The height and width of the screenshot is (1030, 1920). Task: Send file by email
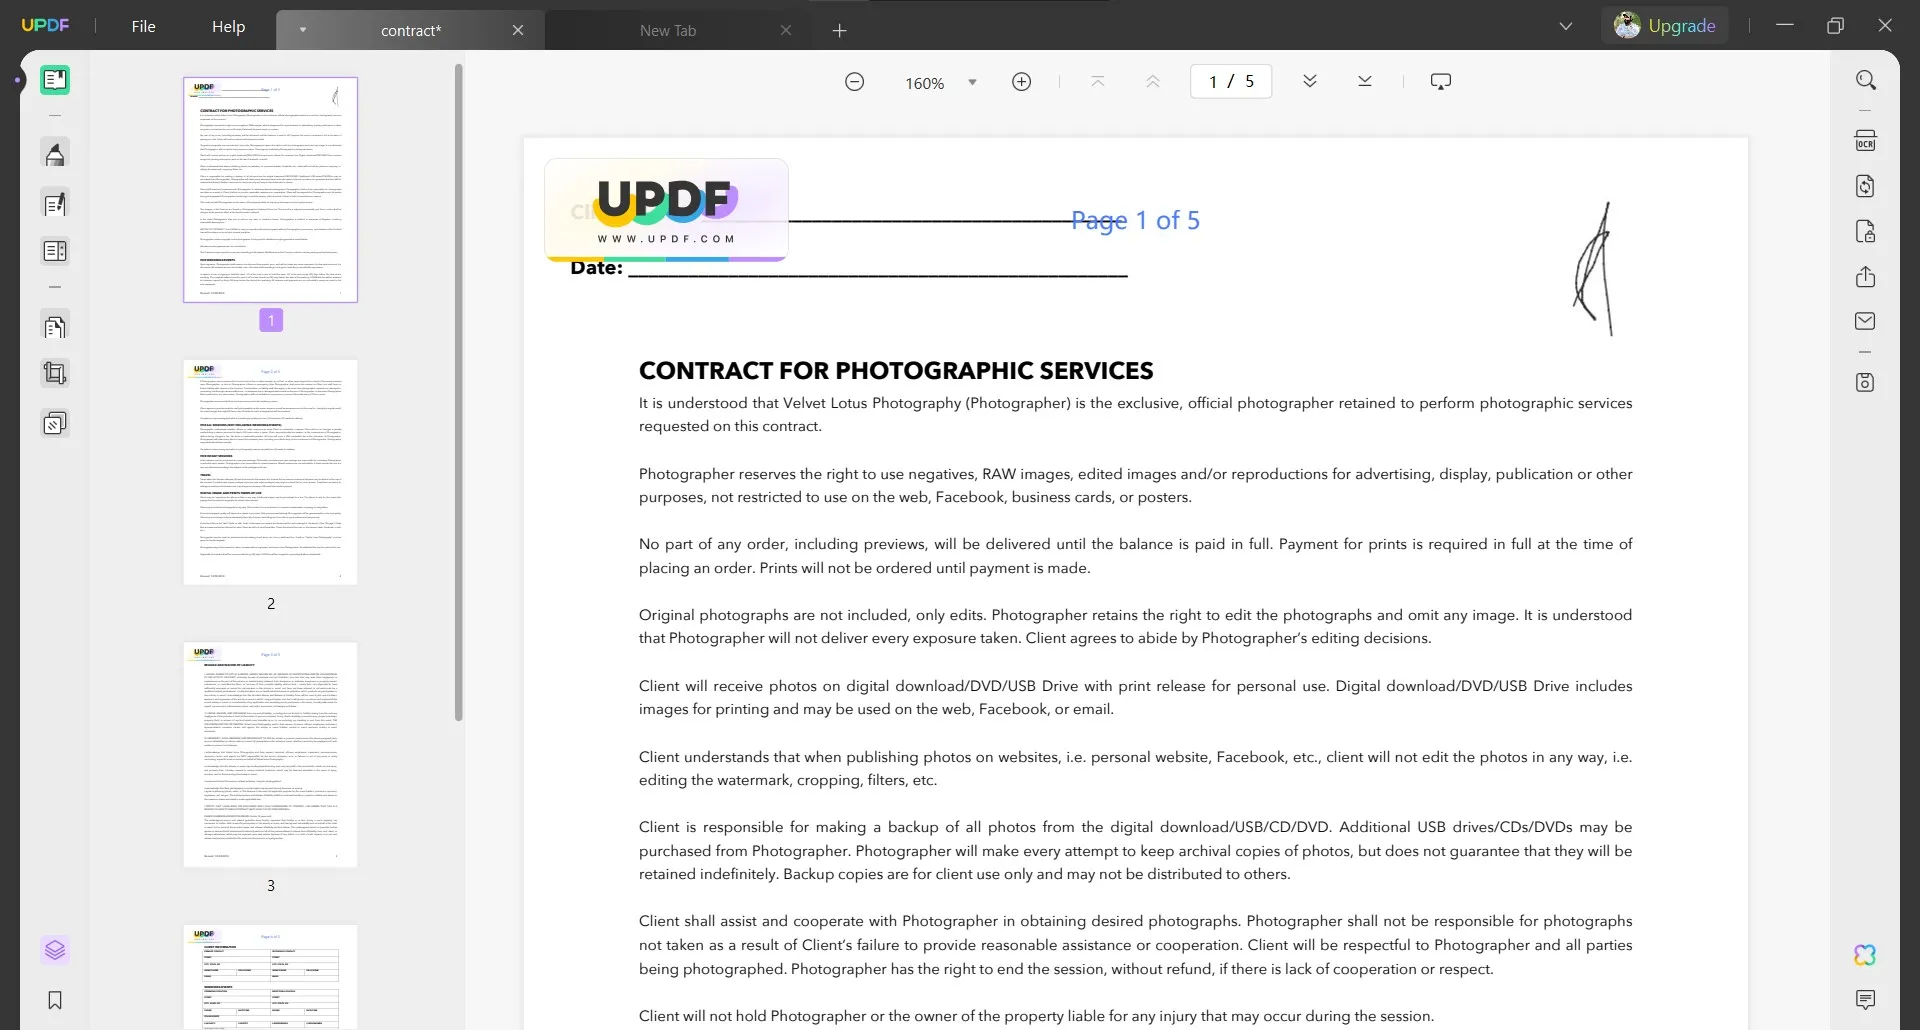(x=1865, y=321)
